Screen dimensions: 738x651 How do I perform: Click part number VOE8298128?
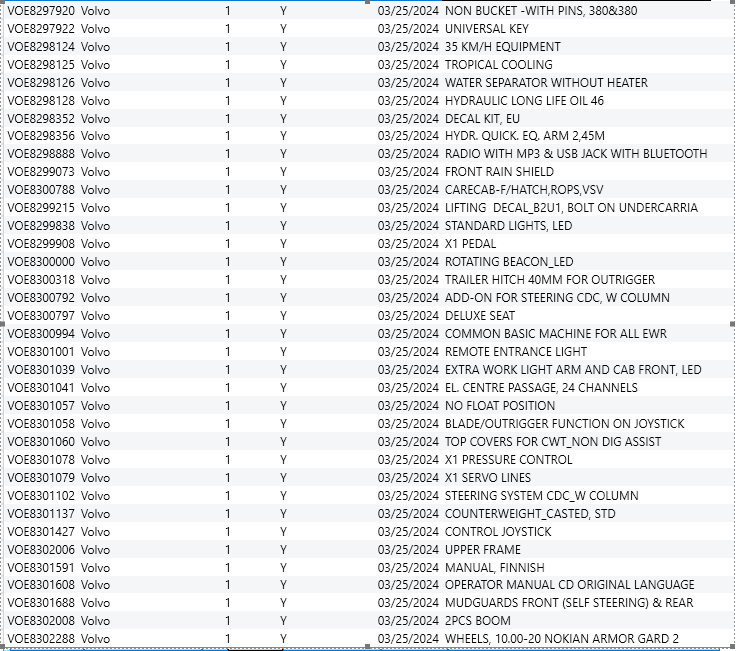click(x=41, y=100)
